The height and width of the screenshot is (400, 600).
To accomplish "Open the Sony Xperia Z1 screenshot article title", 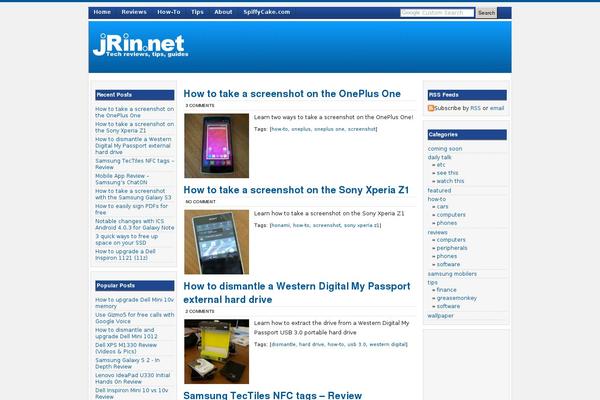I will 296,190.
